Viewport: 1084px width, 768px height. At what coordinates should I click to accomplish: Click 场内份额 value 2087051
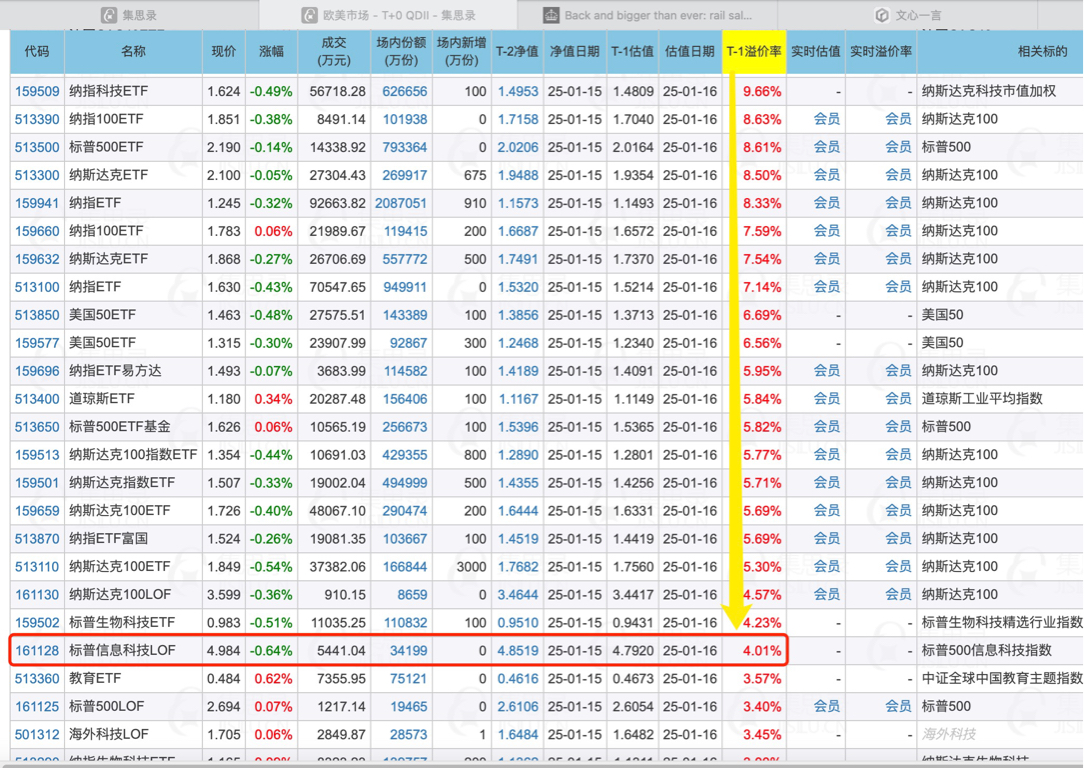pyautogui.click(x=401, y=203)
